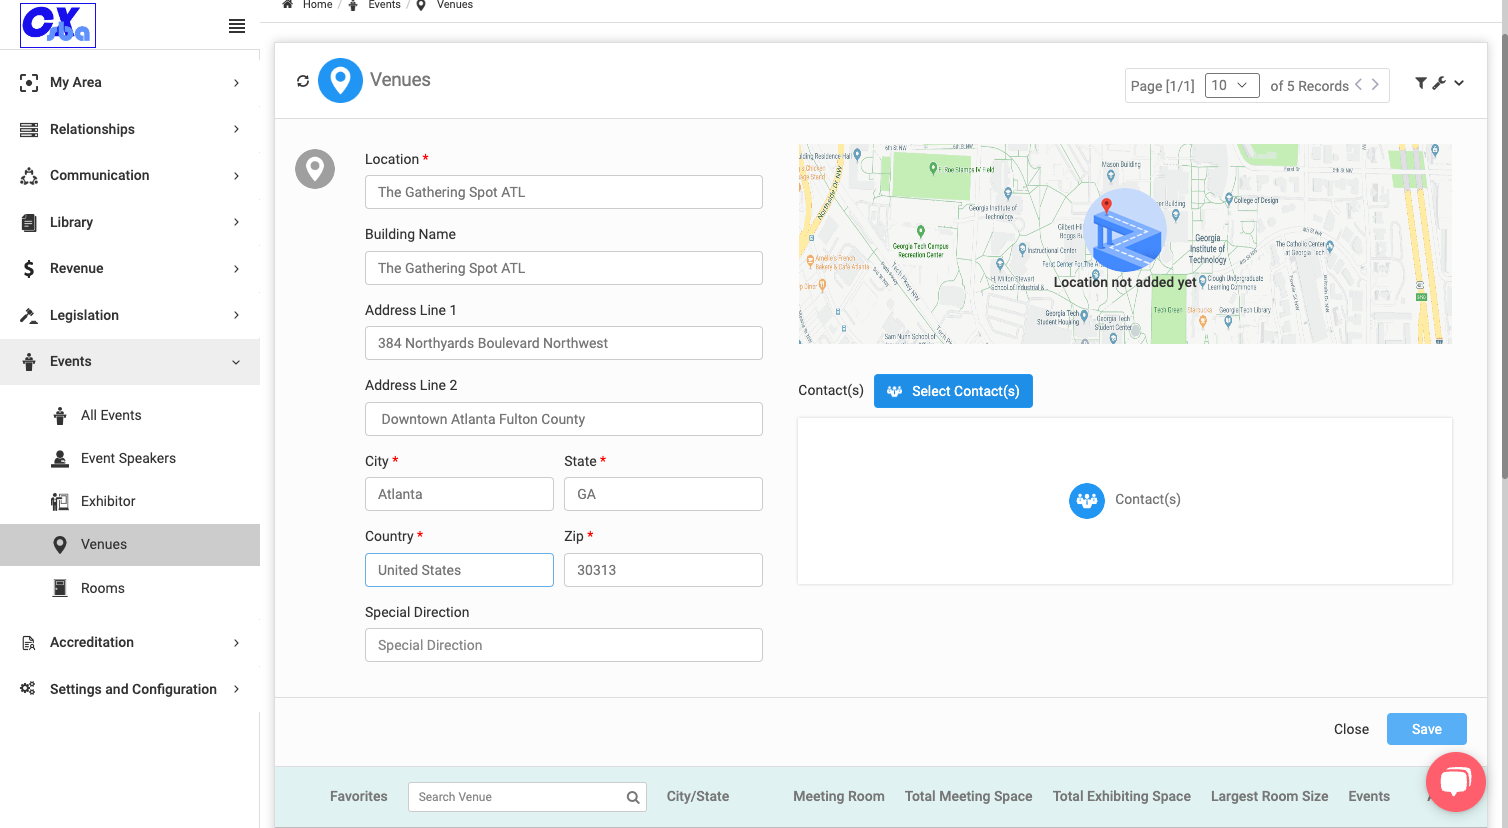The image size is (1508, 828).
Task: Expand the Communication menu
Action: pyautogui.click(x=130, y=176)
